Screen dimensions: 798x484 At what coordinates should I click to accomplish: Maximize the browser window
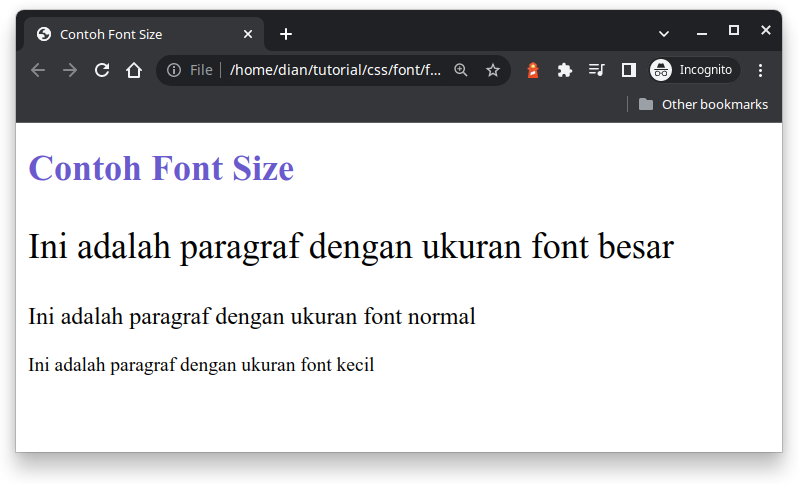pyautogui.click(x=734, y=31)
